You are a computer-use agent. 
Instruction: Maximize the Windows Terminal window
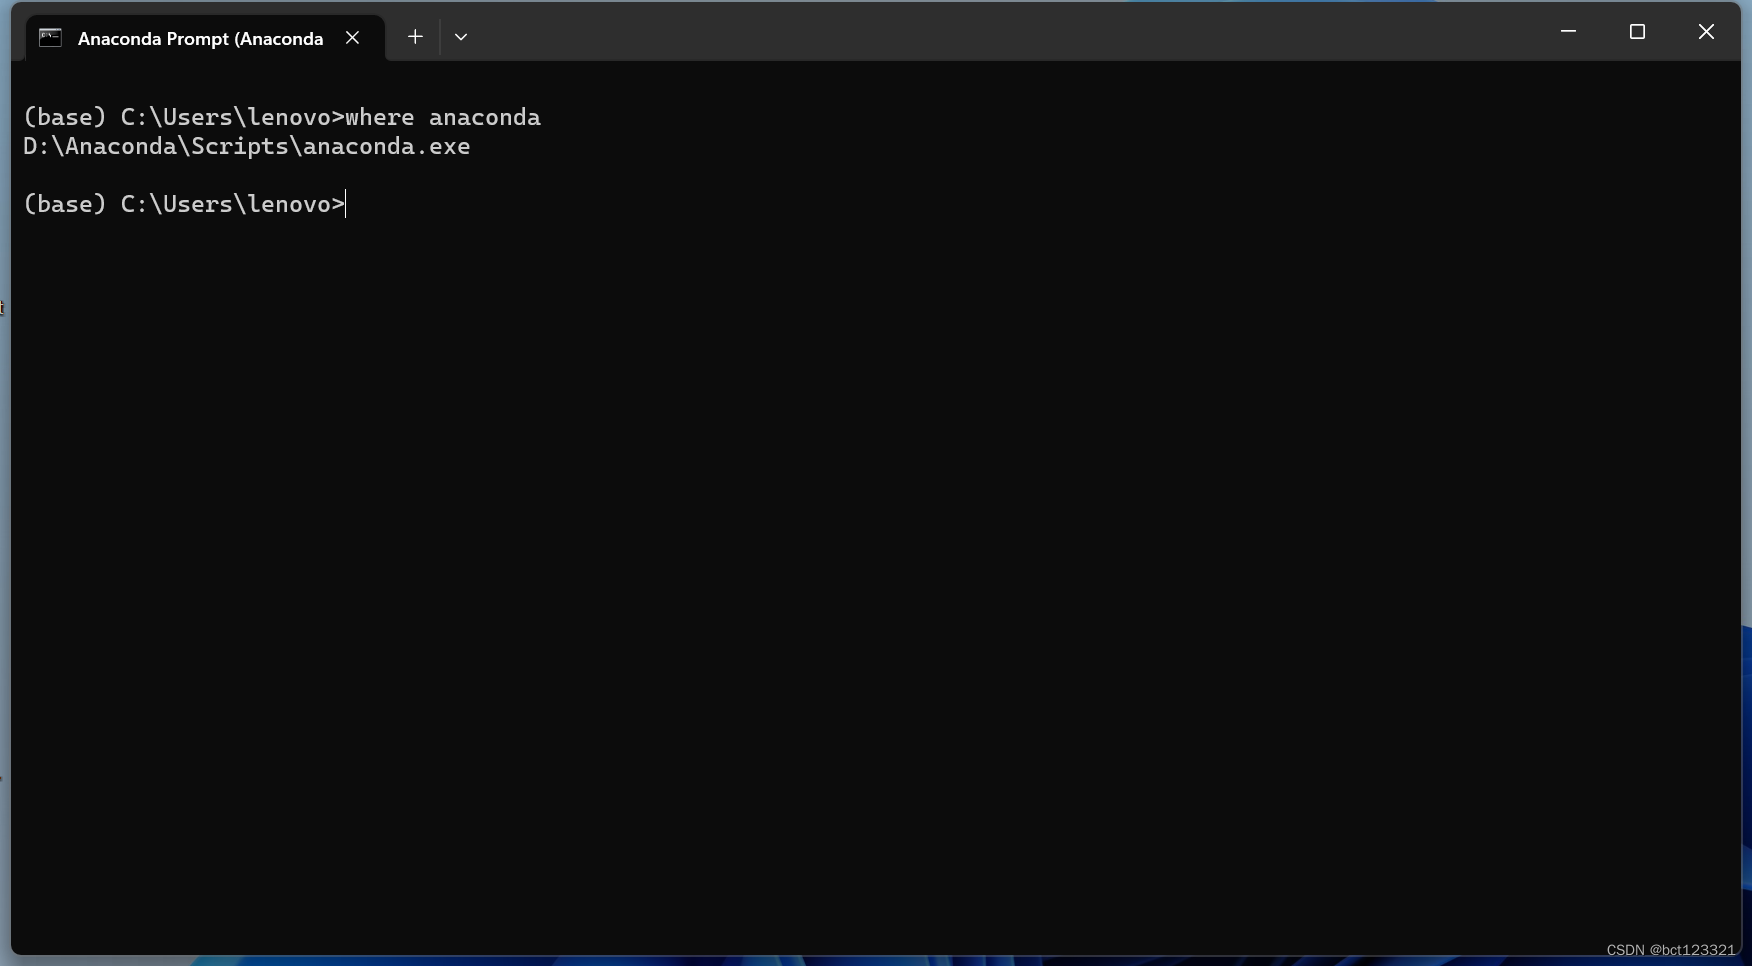(1637, 31)
